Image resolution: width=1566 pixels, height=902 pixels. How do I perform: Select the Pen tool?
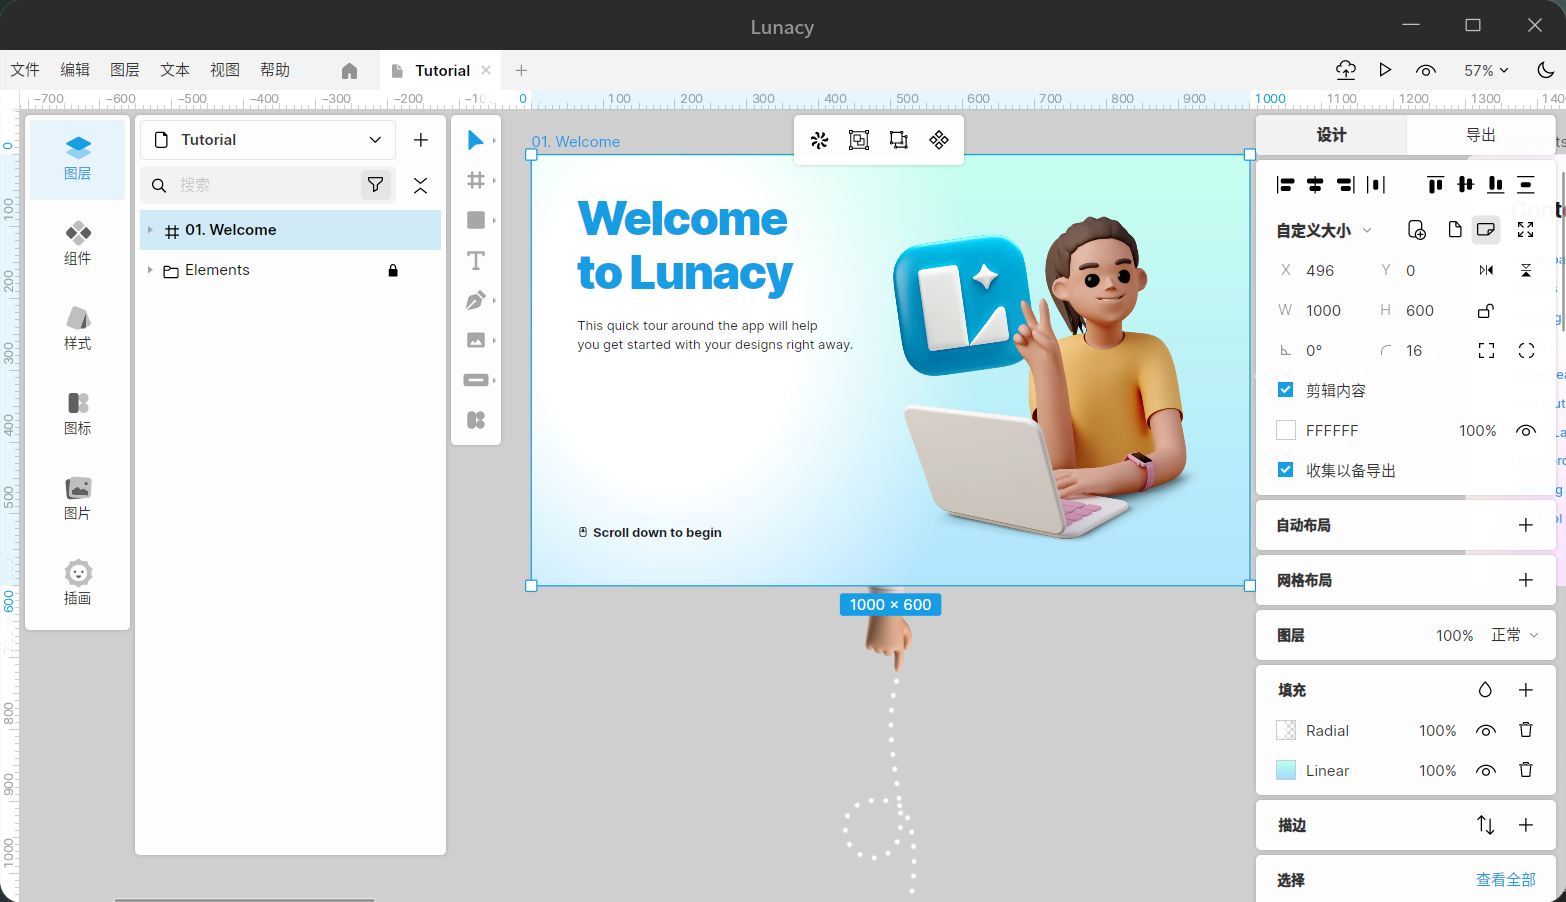[x=476, y=301]
